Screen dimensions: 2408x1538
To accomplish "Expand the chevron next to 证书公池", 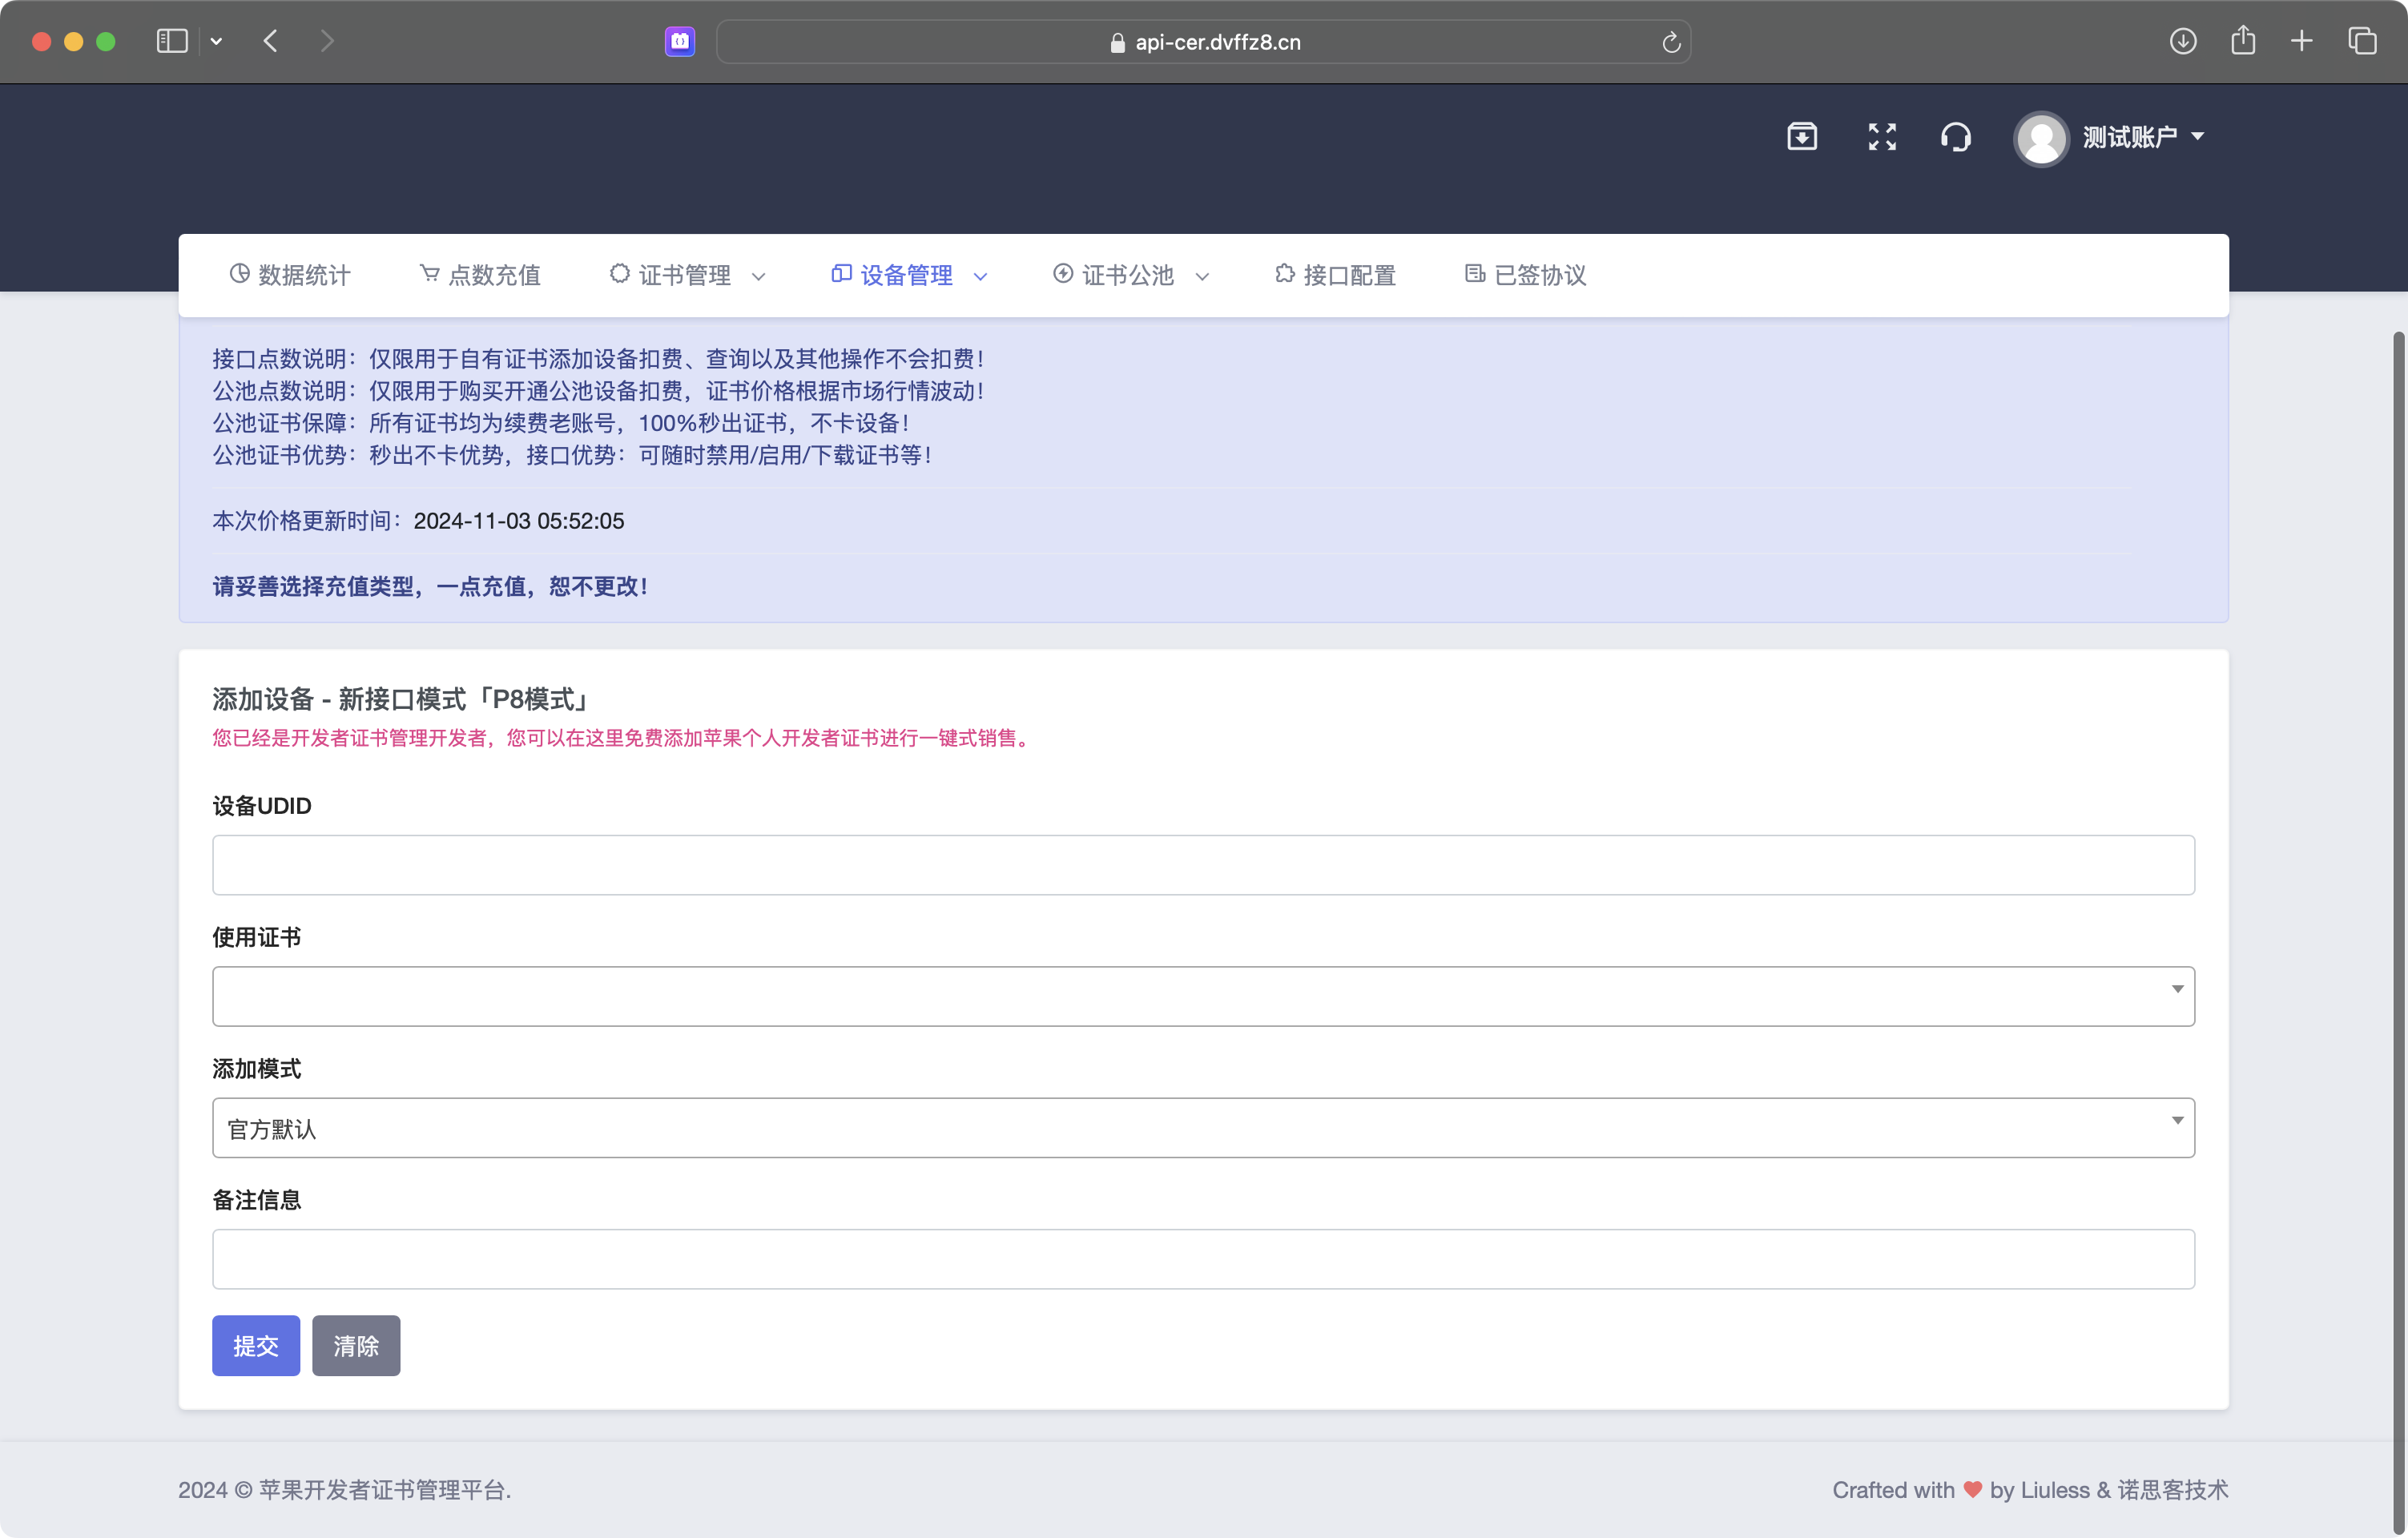I will click(x=1202, y=277).
